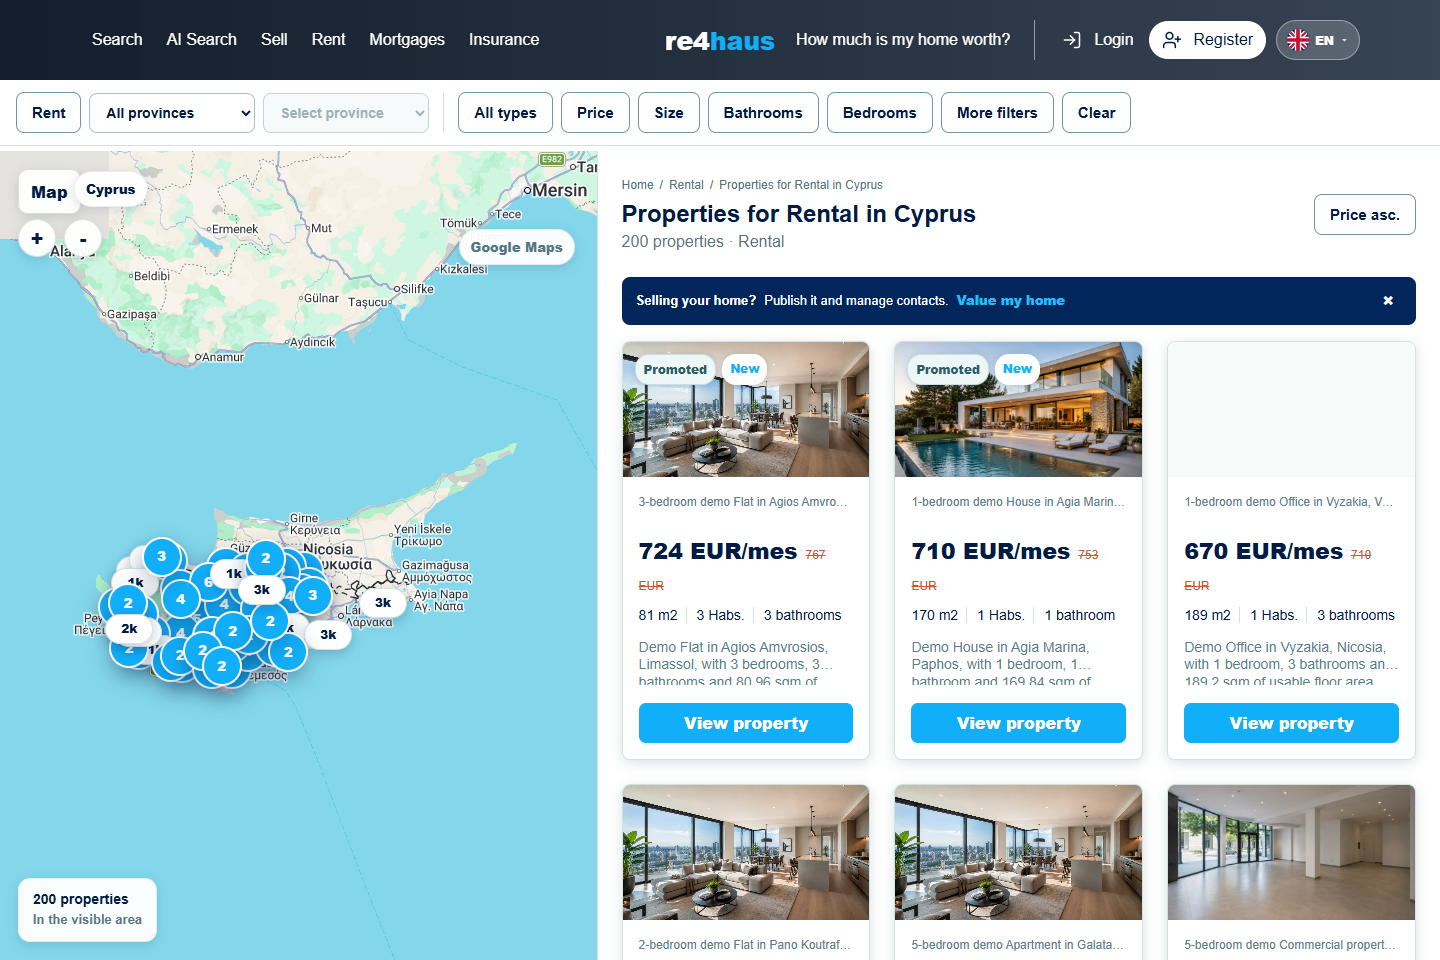Open the Search menu item
The image size is (1440, 960).
(x=117, y=40)
